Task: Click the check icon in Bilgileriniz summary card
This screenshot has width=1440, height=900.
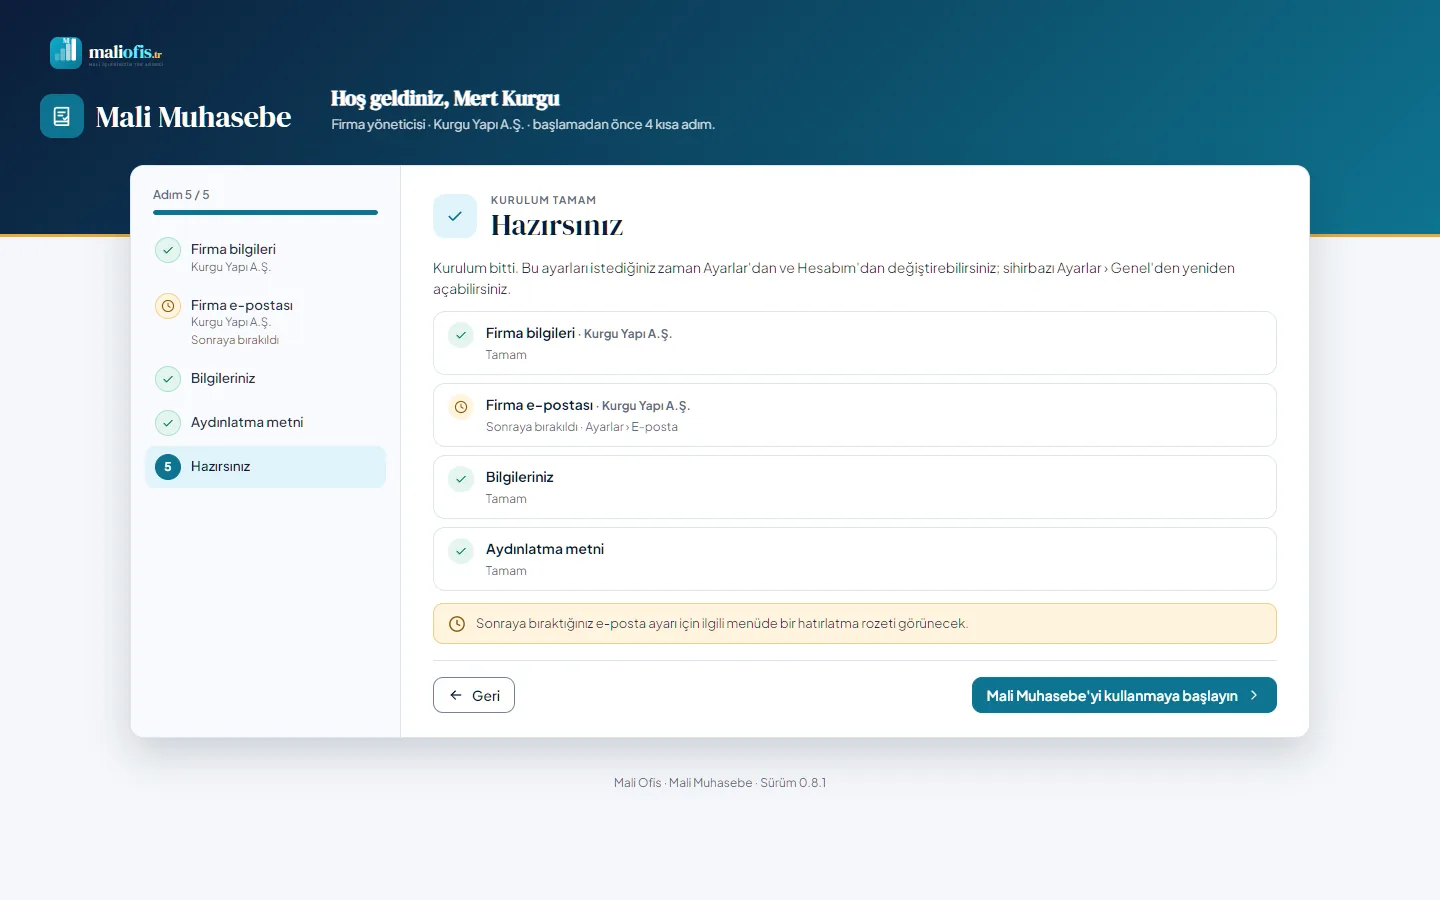Action: (461, 479)
